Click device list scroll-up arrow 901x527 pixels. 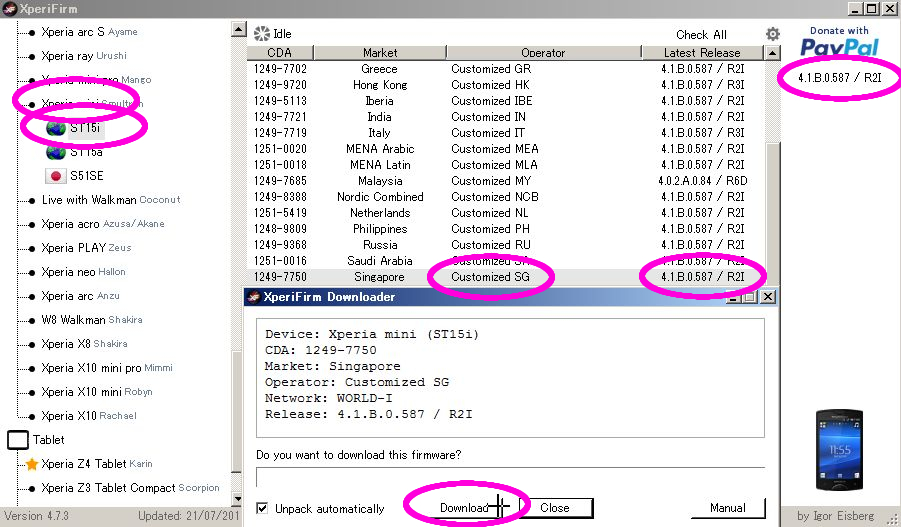(238, 29)
